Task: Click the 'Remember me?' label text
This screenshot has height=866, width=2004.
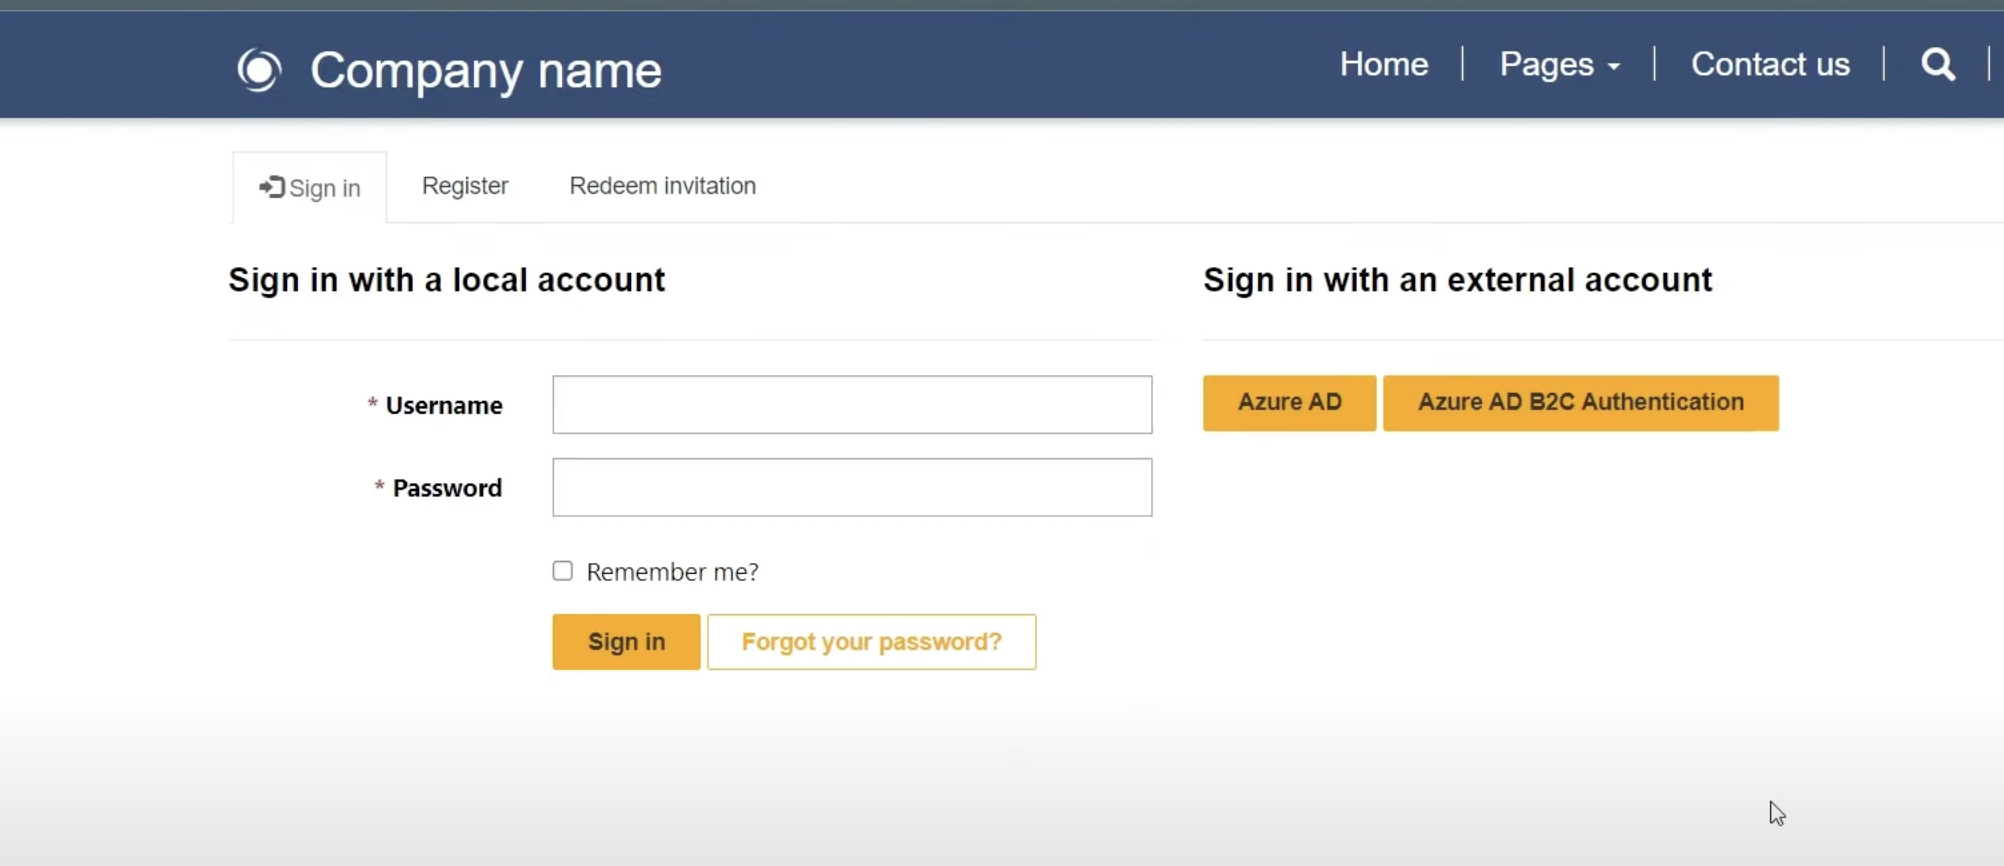Action: point(672,572)
